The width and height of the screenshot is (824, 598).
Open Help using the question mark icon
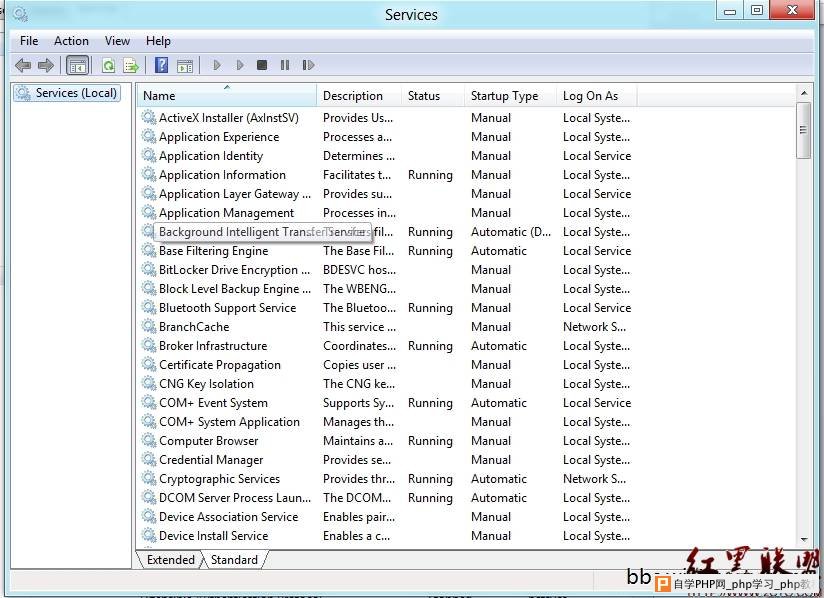click(161, 66)
